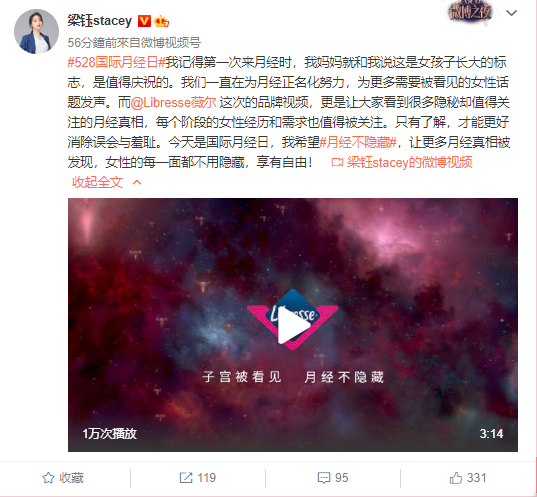Play the Libresse video
537x497 pixels.
click(293, 325)
